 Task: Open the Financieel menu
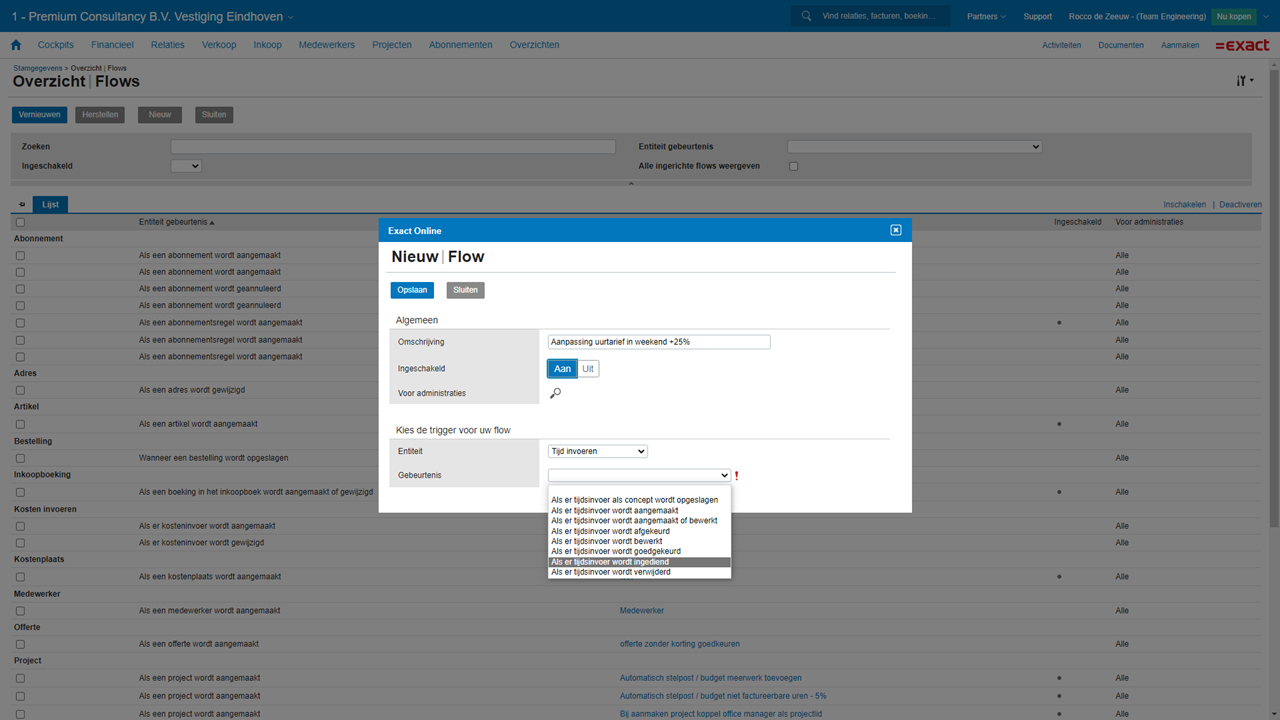(112, 45)
